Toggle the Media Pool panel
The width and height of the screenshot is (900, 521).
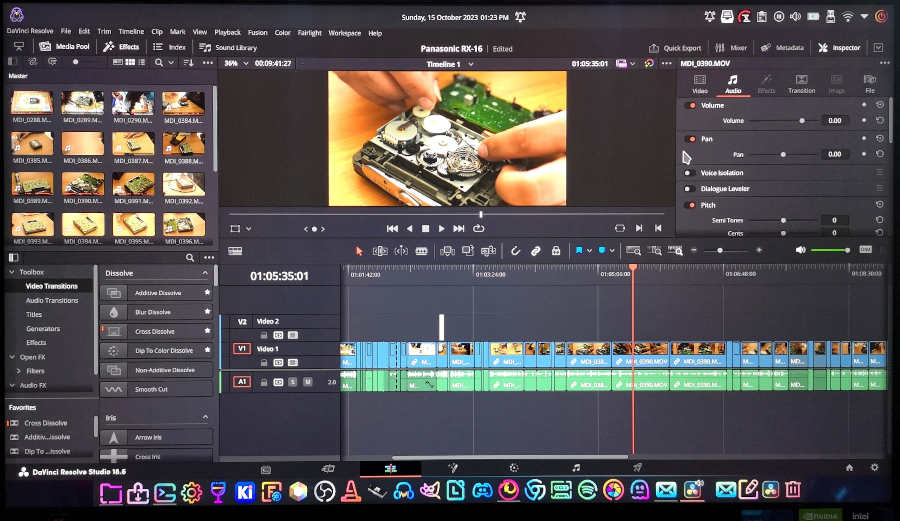[64, 46]
